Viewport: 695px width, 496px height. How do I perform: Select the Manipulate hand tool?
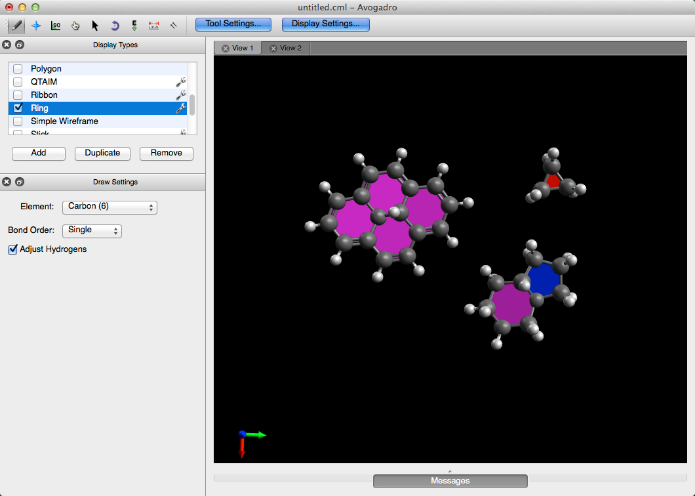(75, 24)
